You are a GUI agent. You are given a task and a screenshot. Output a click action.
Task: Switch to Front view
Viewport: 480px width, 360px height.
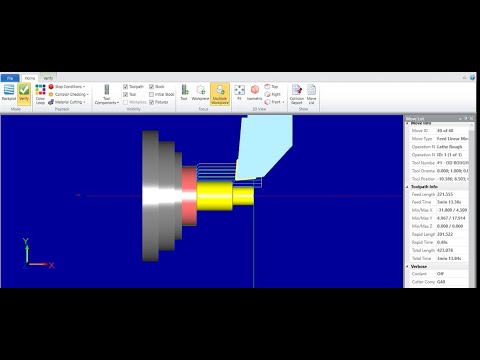pos(273,102)
